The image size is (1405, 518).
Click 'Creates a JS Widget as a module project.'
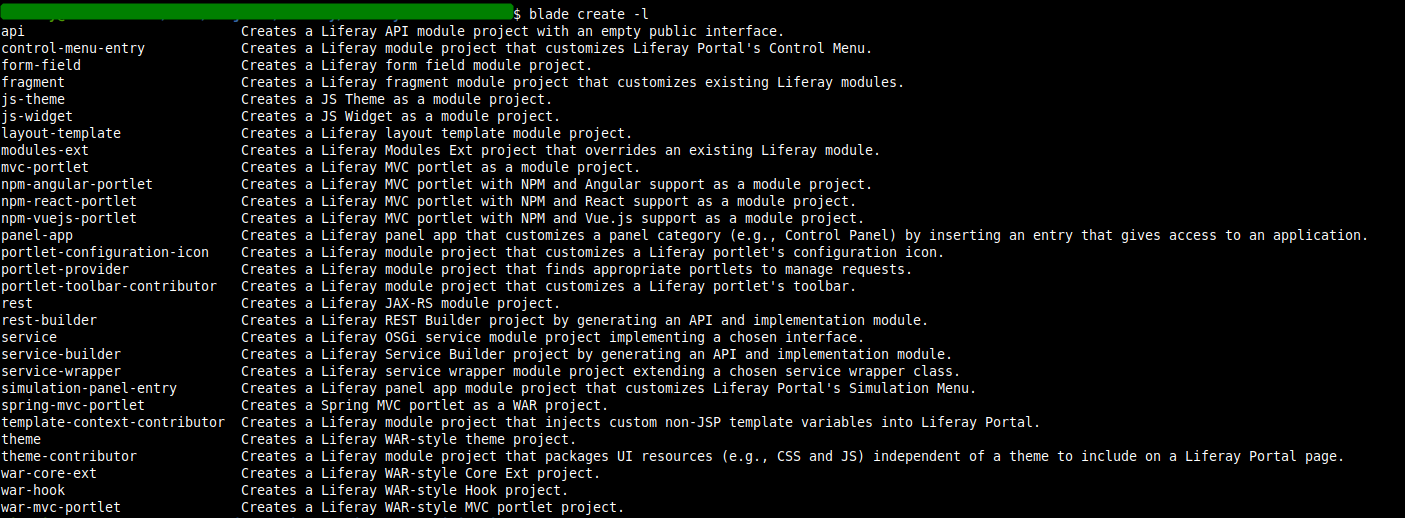(401, 116)
